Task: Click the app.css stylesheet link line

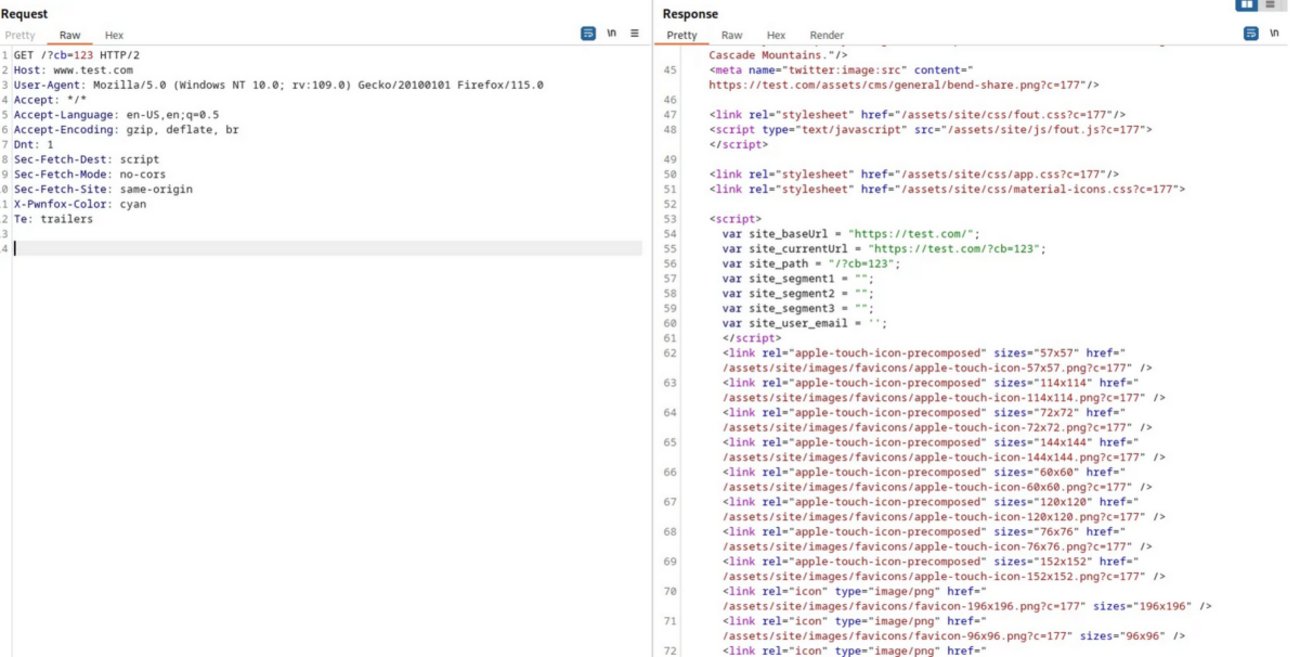Action: [x=914, y=174]
